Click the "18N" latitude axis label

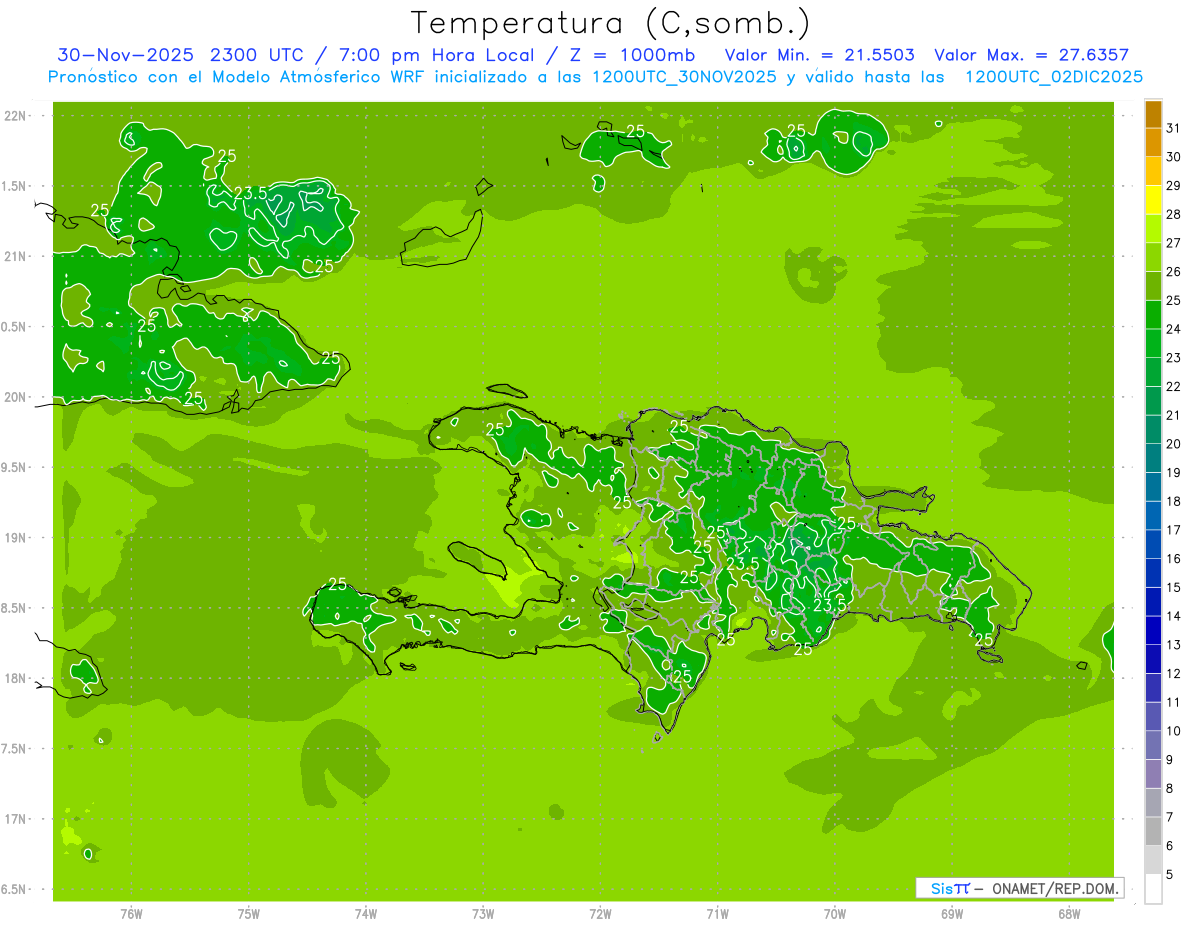tap(16, 678)
